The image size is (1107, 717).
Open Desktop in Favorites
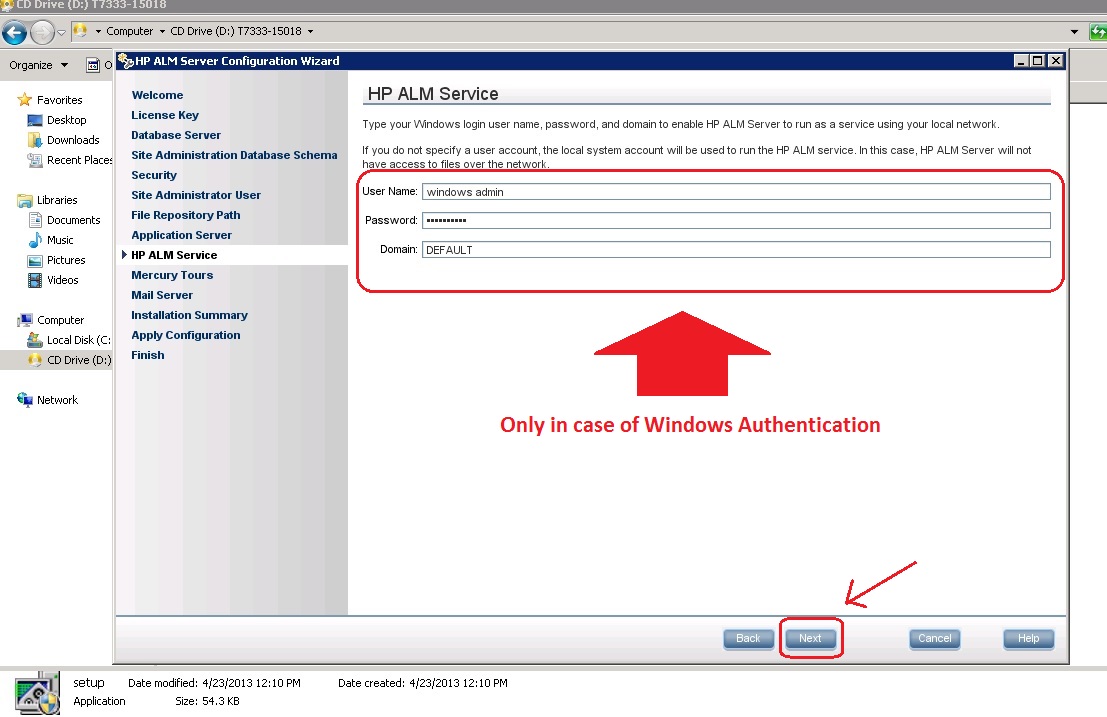coord(66,120)
